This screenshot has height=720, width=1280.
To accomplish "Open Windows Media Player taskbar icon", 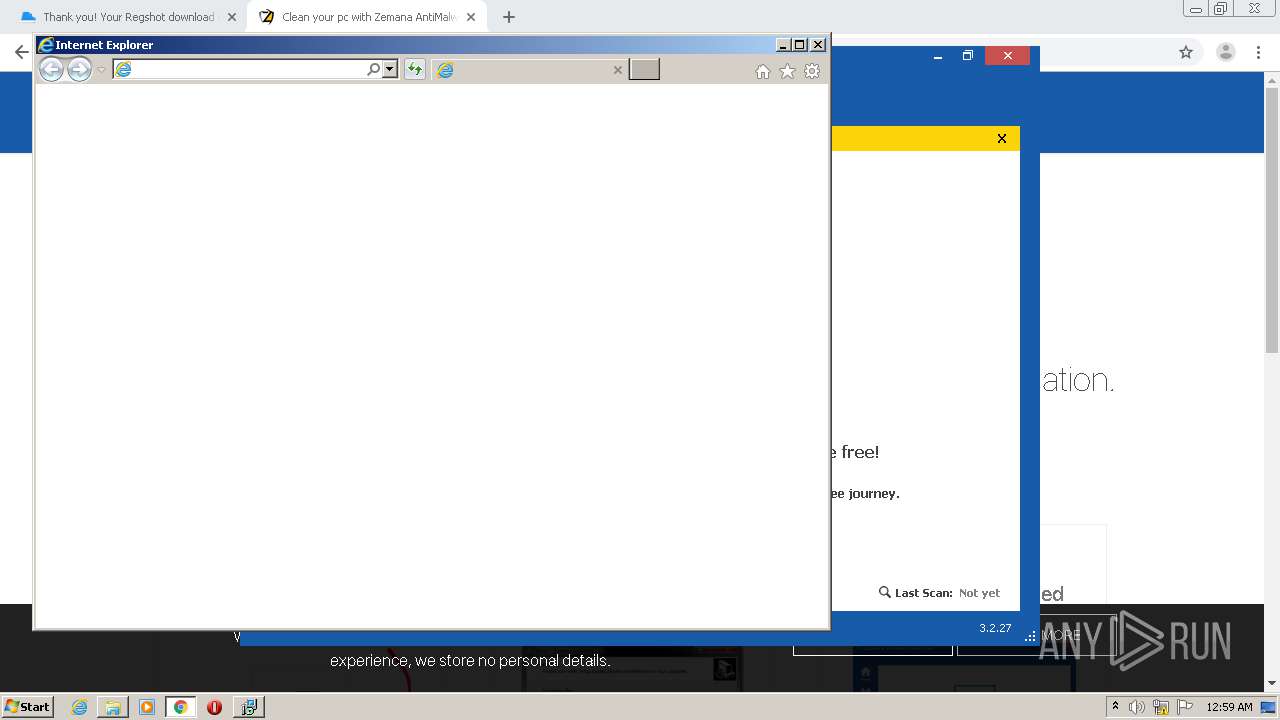I will coord(147,707).
